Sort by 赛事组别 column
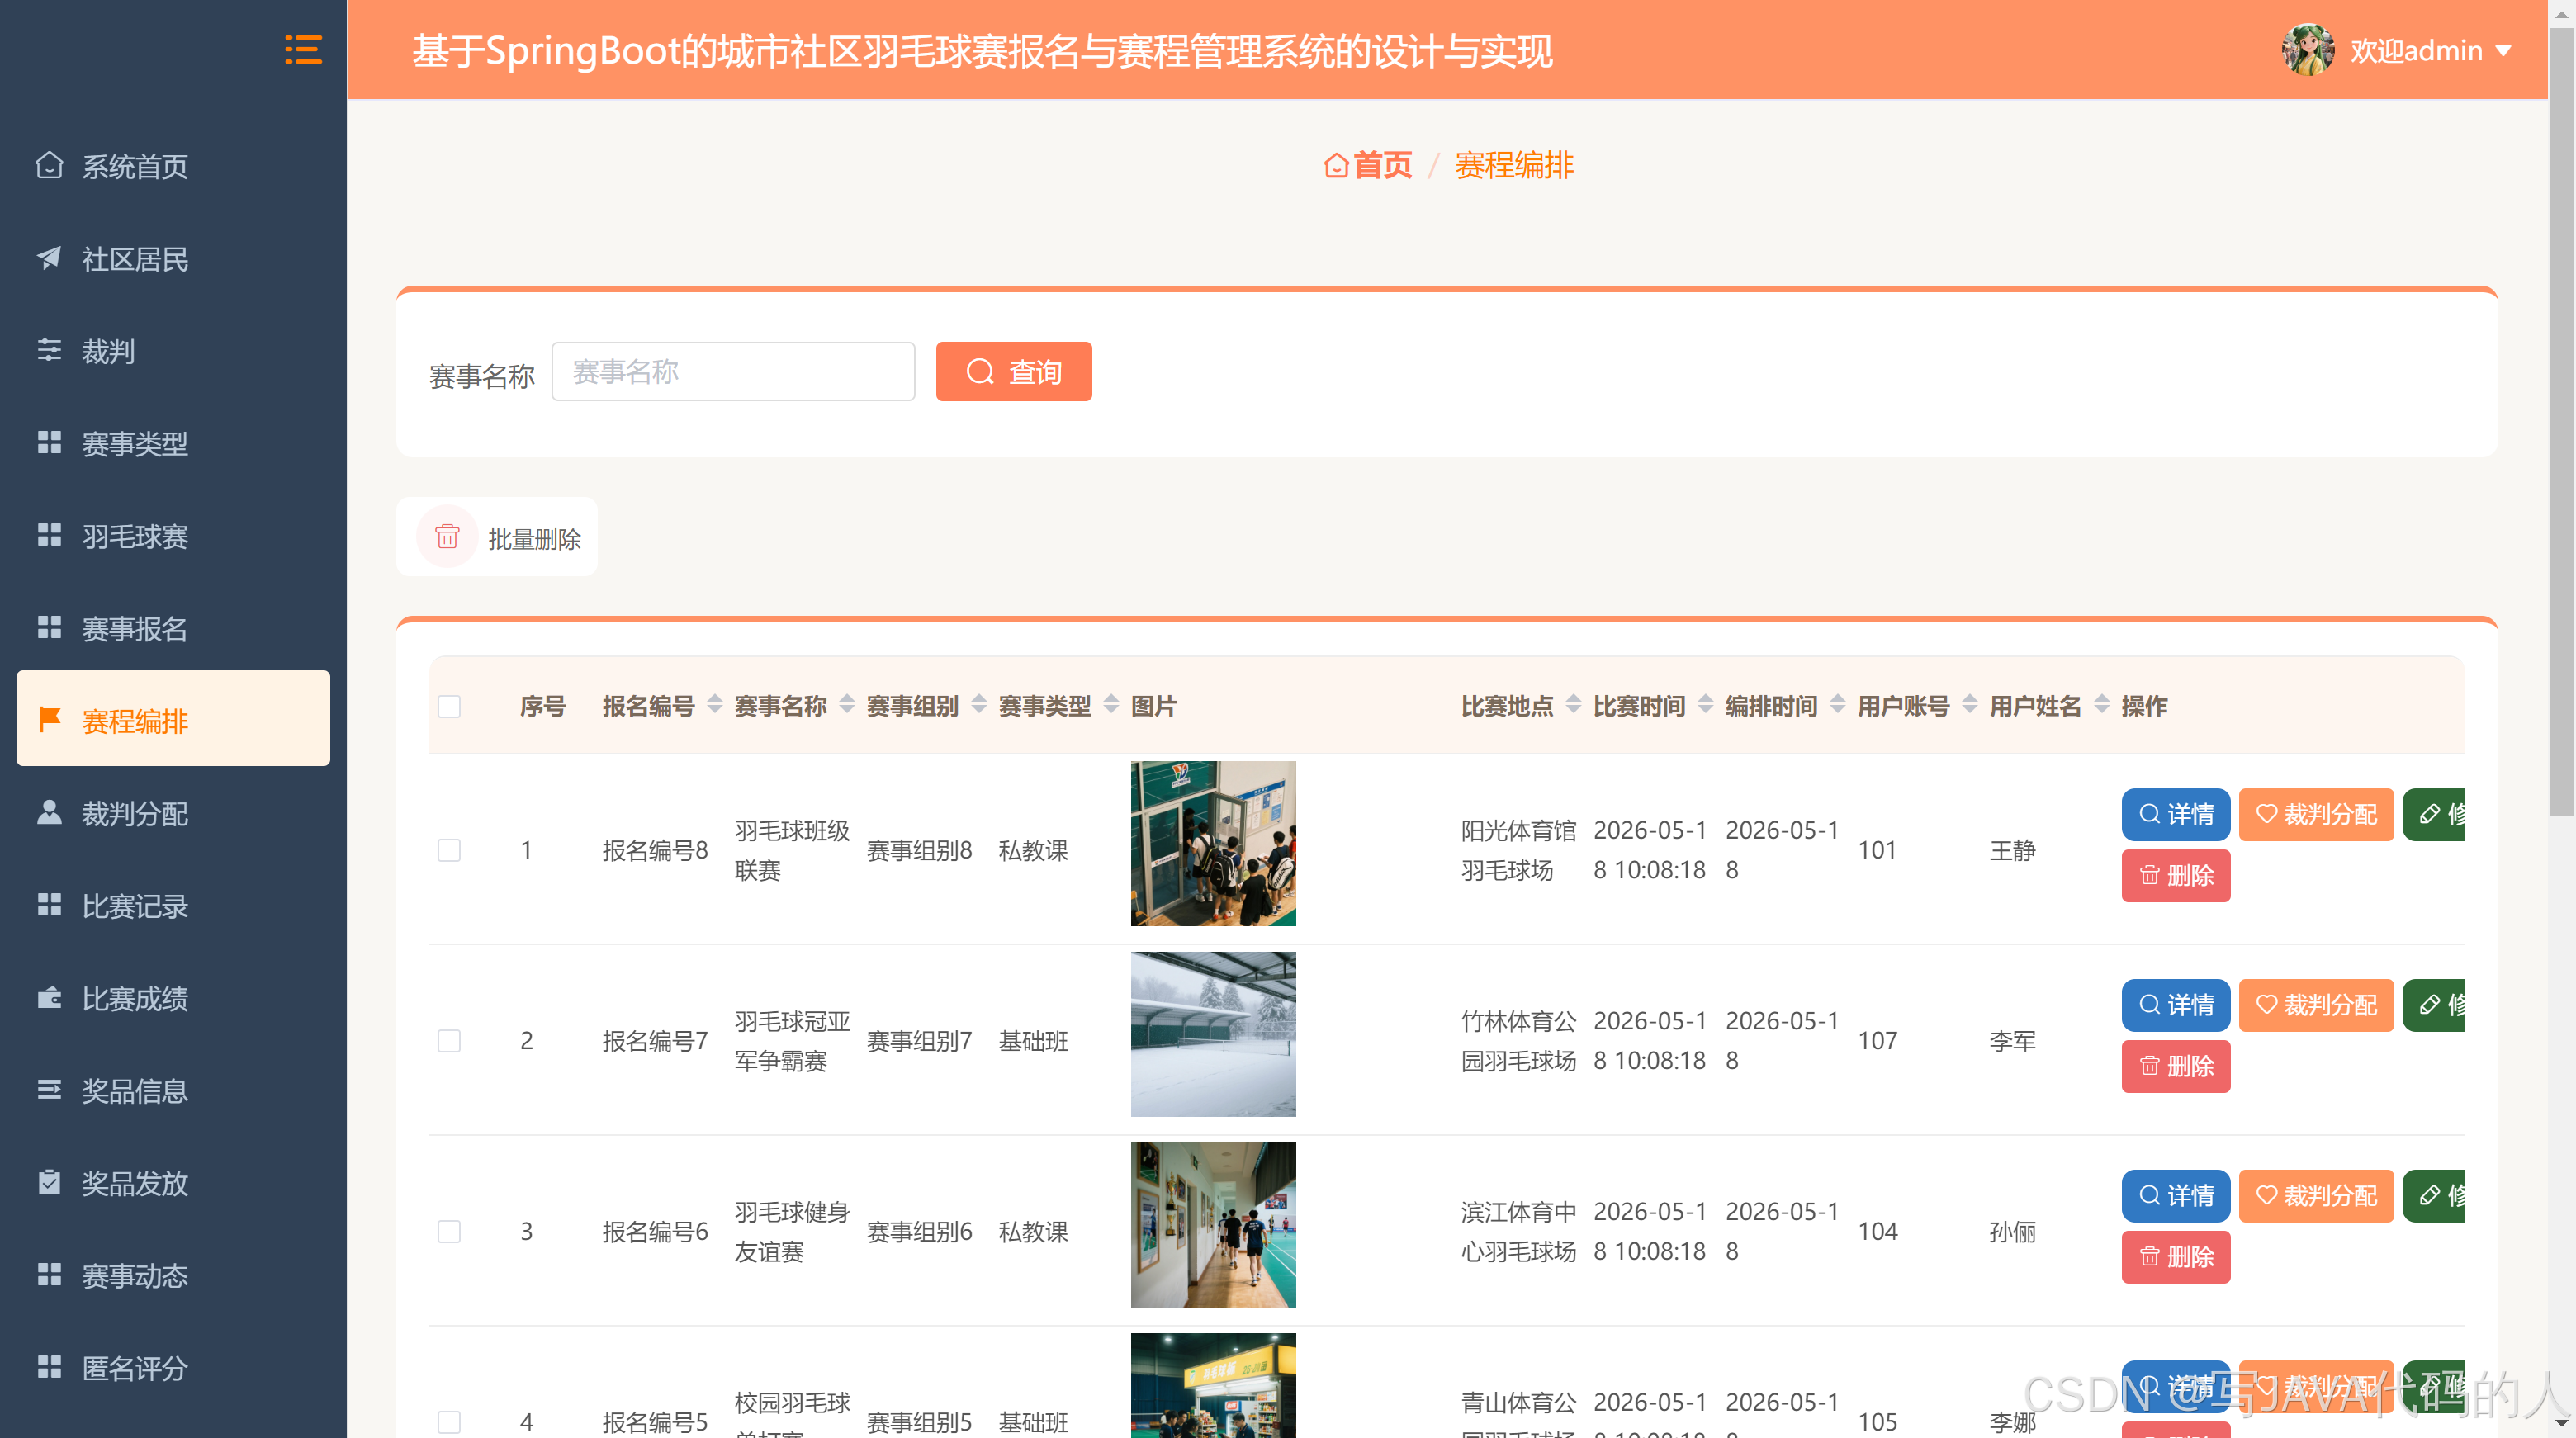 click(x=978, y=705)
